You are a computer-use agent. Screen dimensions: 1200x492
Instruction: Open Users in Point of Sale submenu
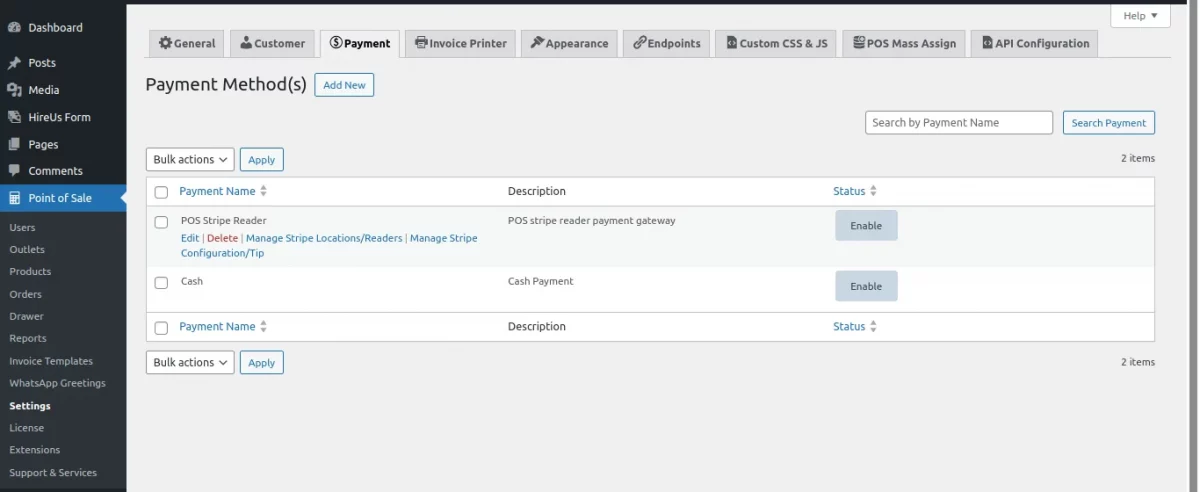pyautogui.click(x=22, y=227)
